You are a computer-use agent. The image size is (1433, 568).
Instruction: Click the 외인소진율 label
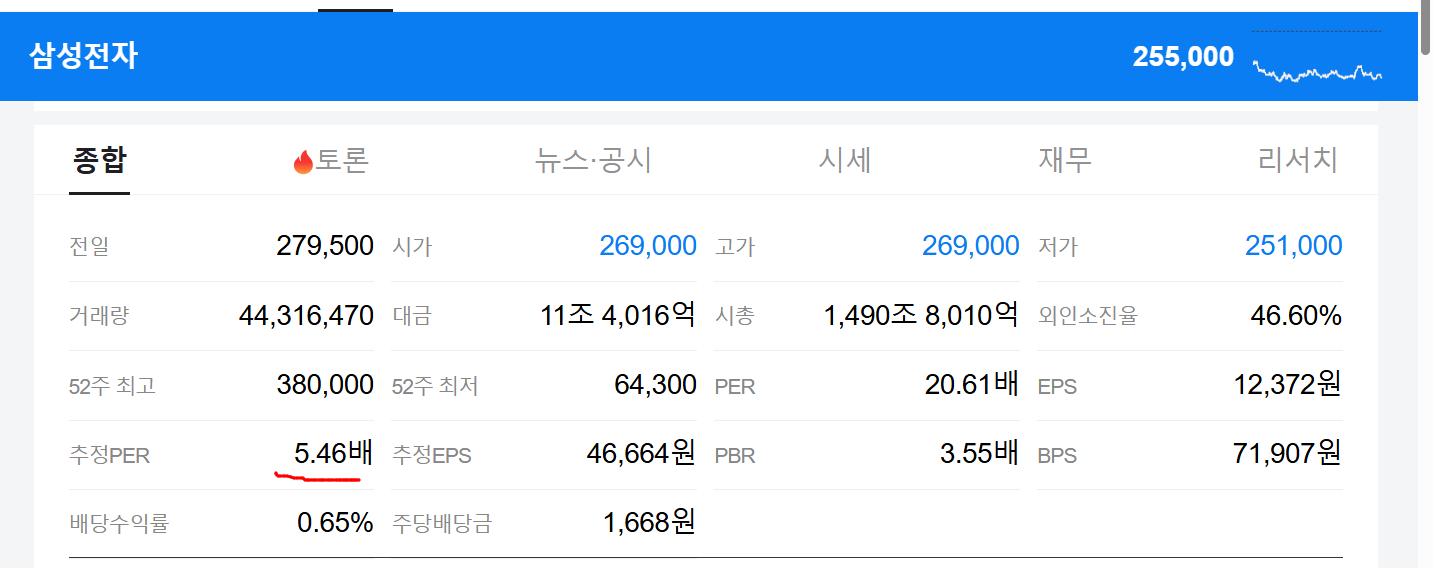pyautogui.click(x=1088, y=317)
